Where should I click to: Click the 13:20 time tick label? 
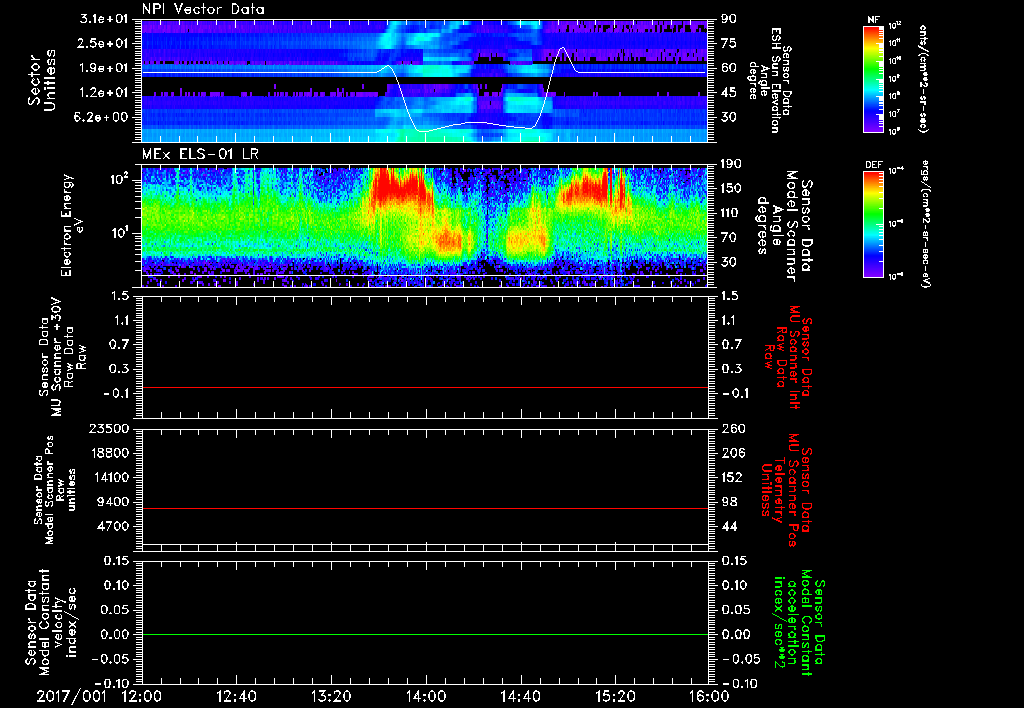pos(331,696)
